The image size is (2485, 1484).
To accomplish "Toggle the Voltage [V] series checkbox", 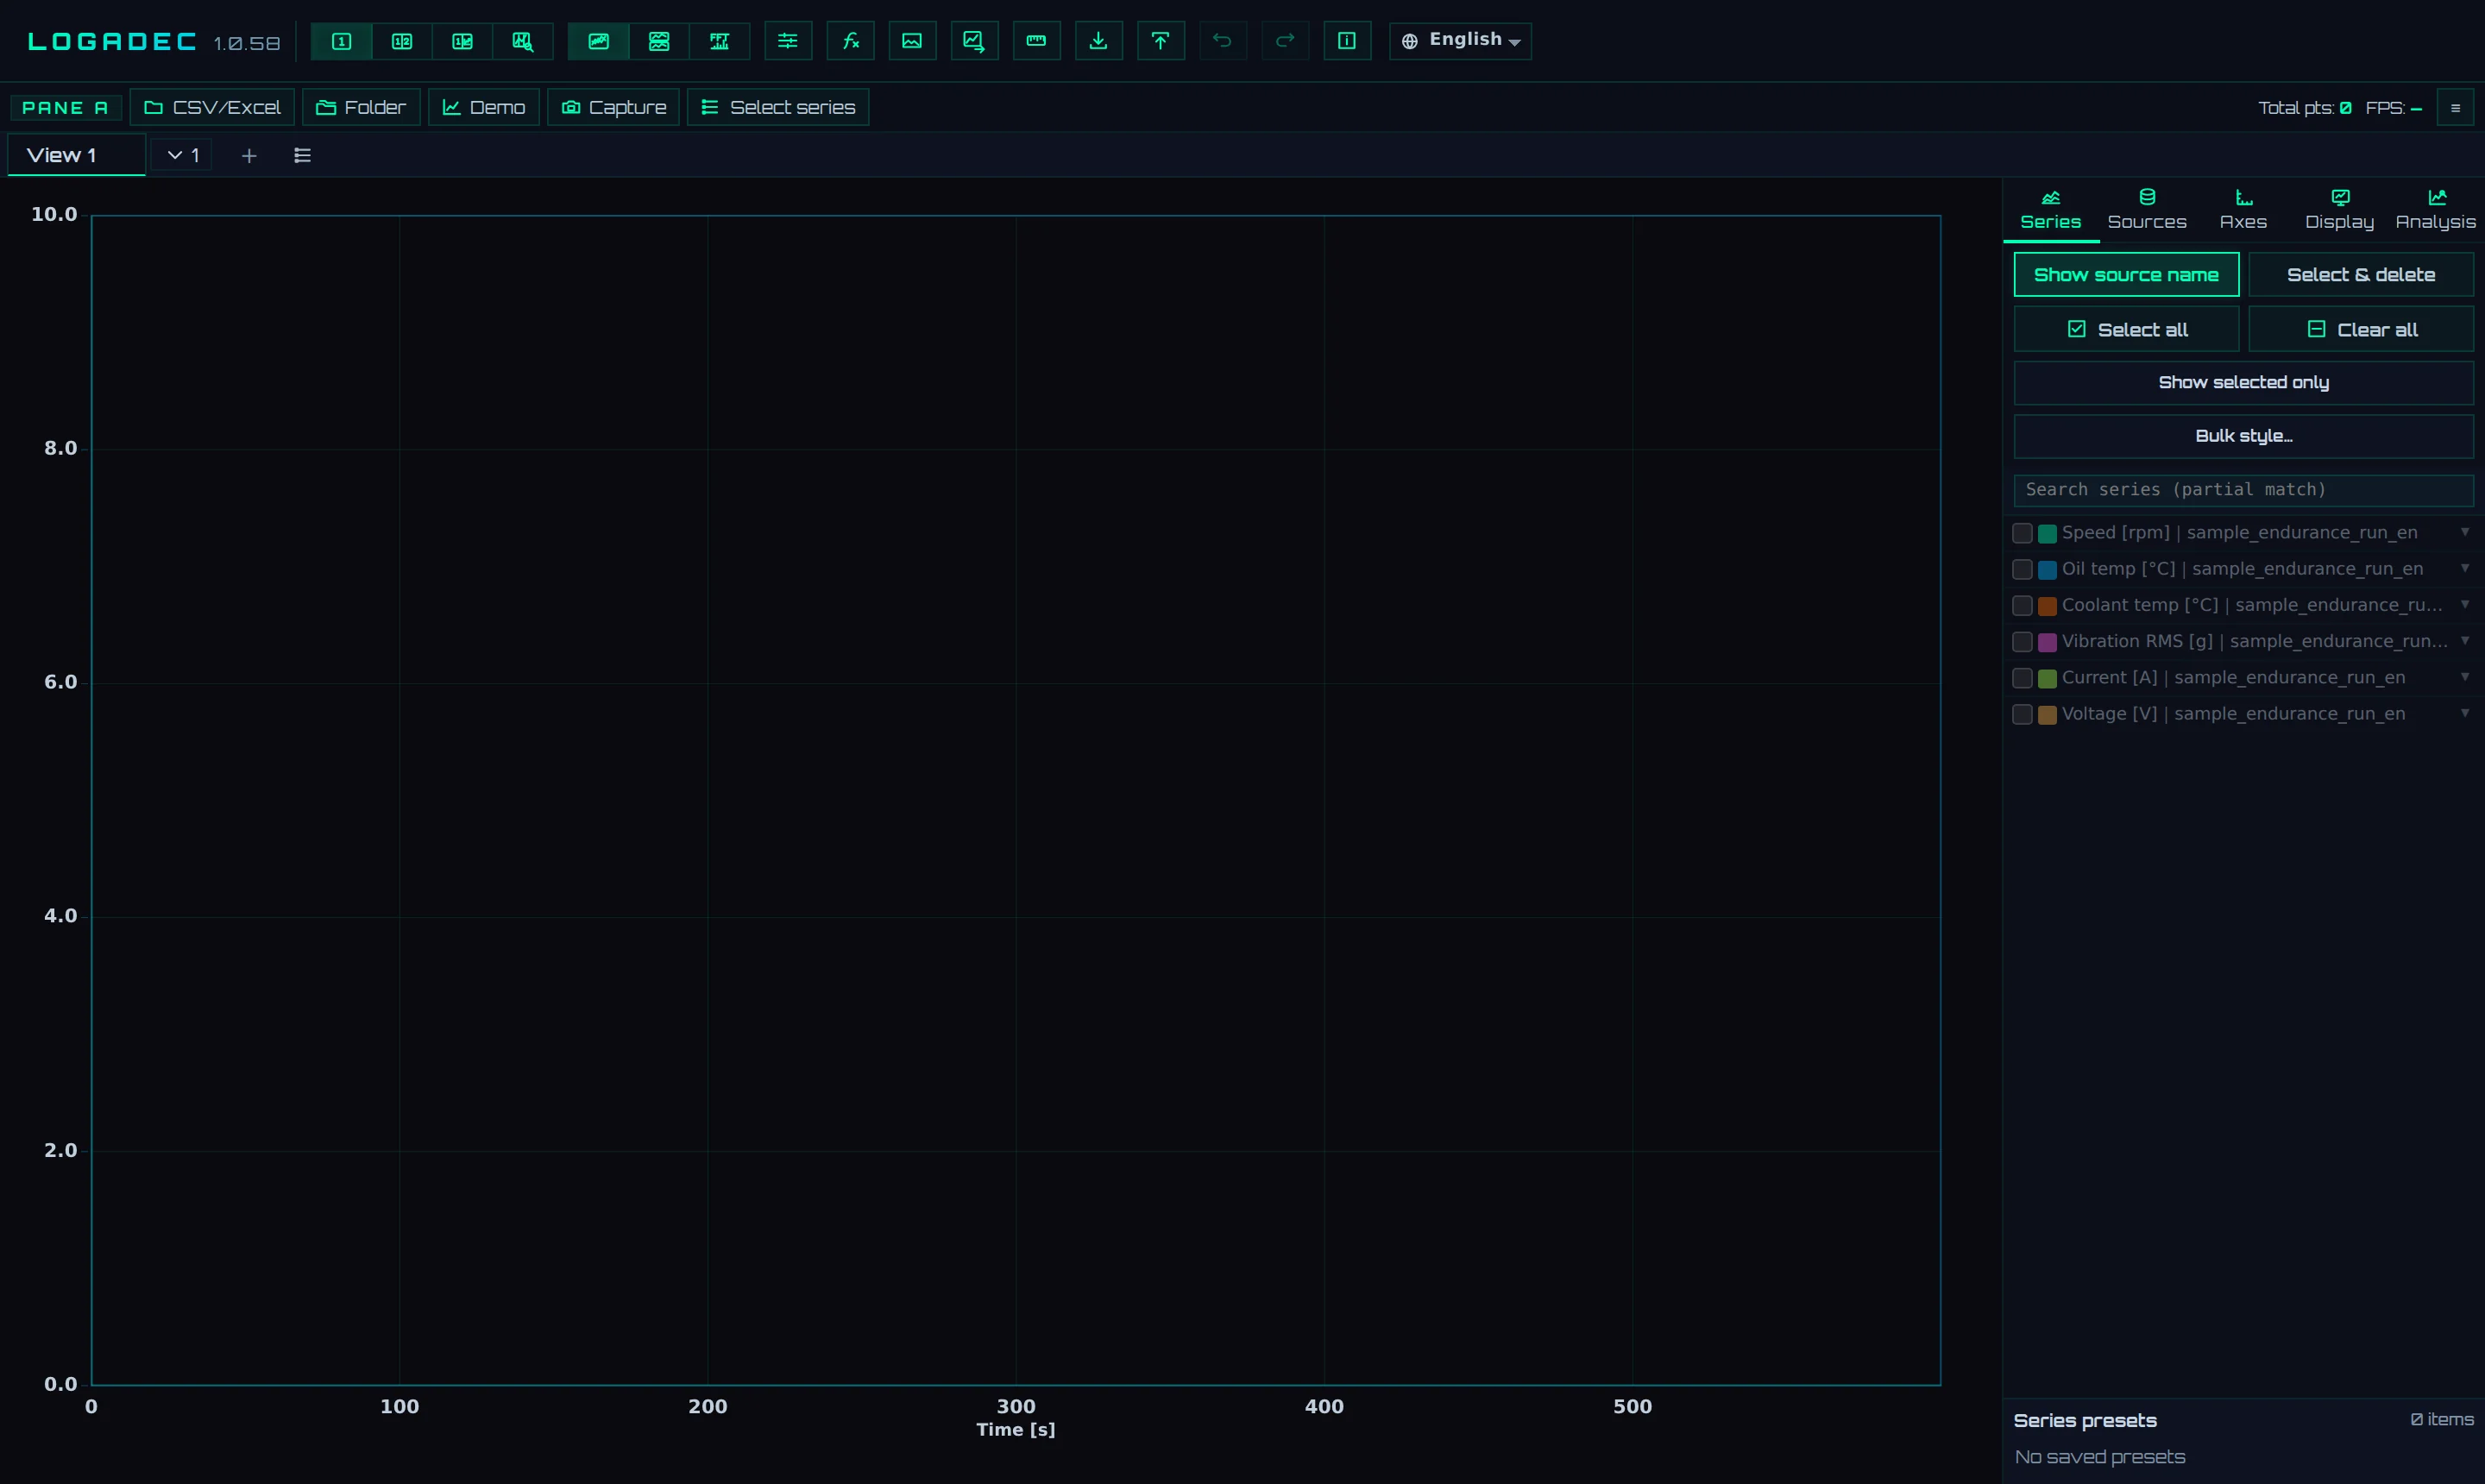I will (2022, 714).
